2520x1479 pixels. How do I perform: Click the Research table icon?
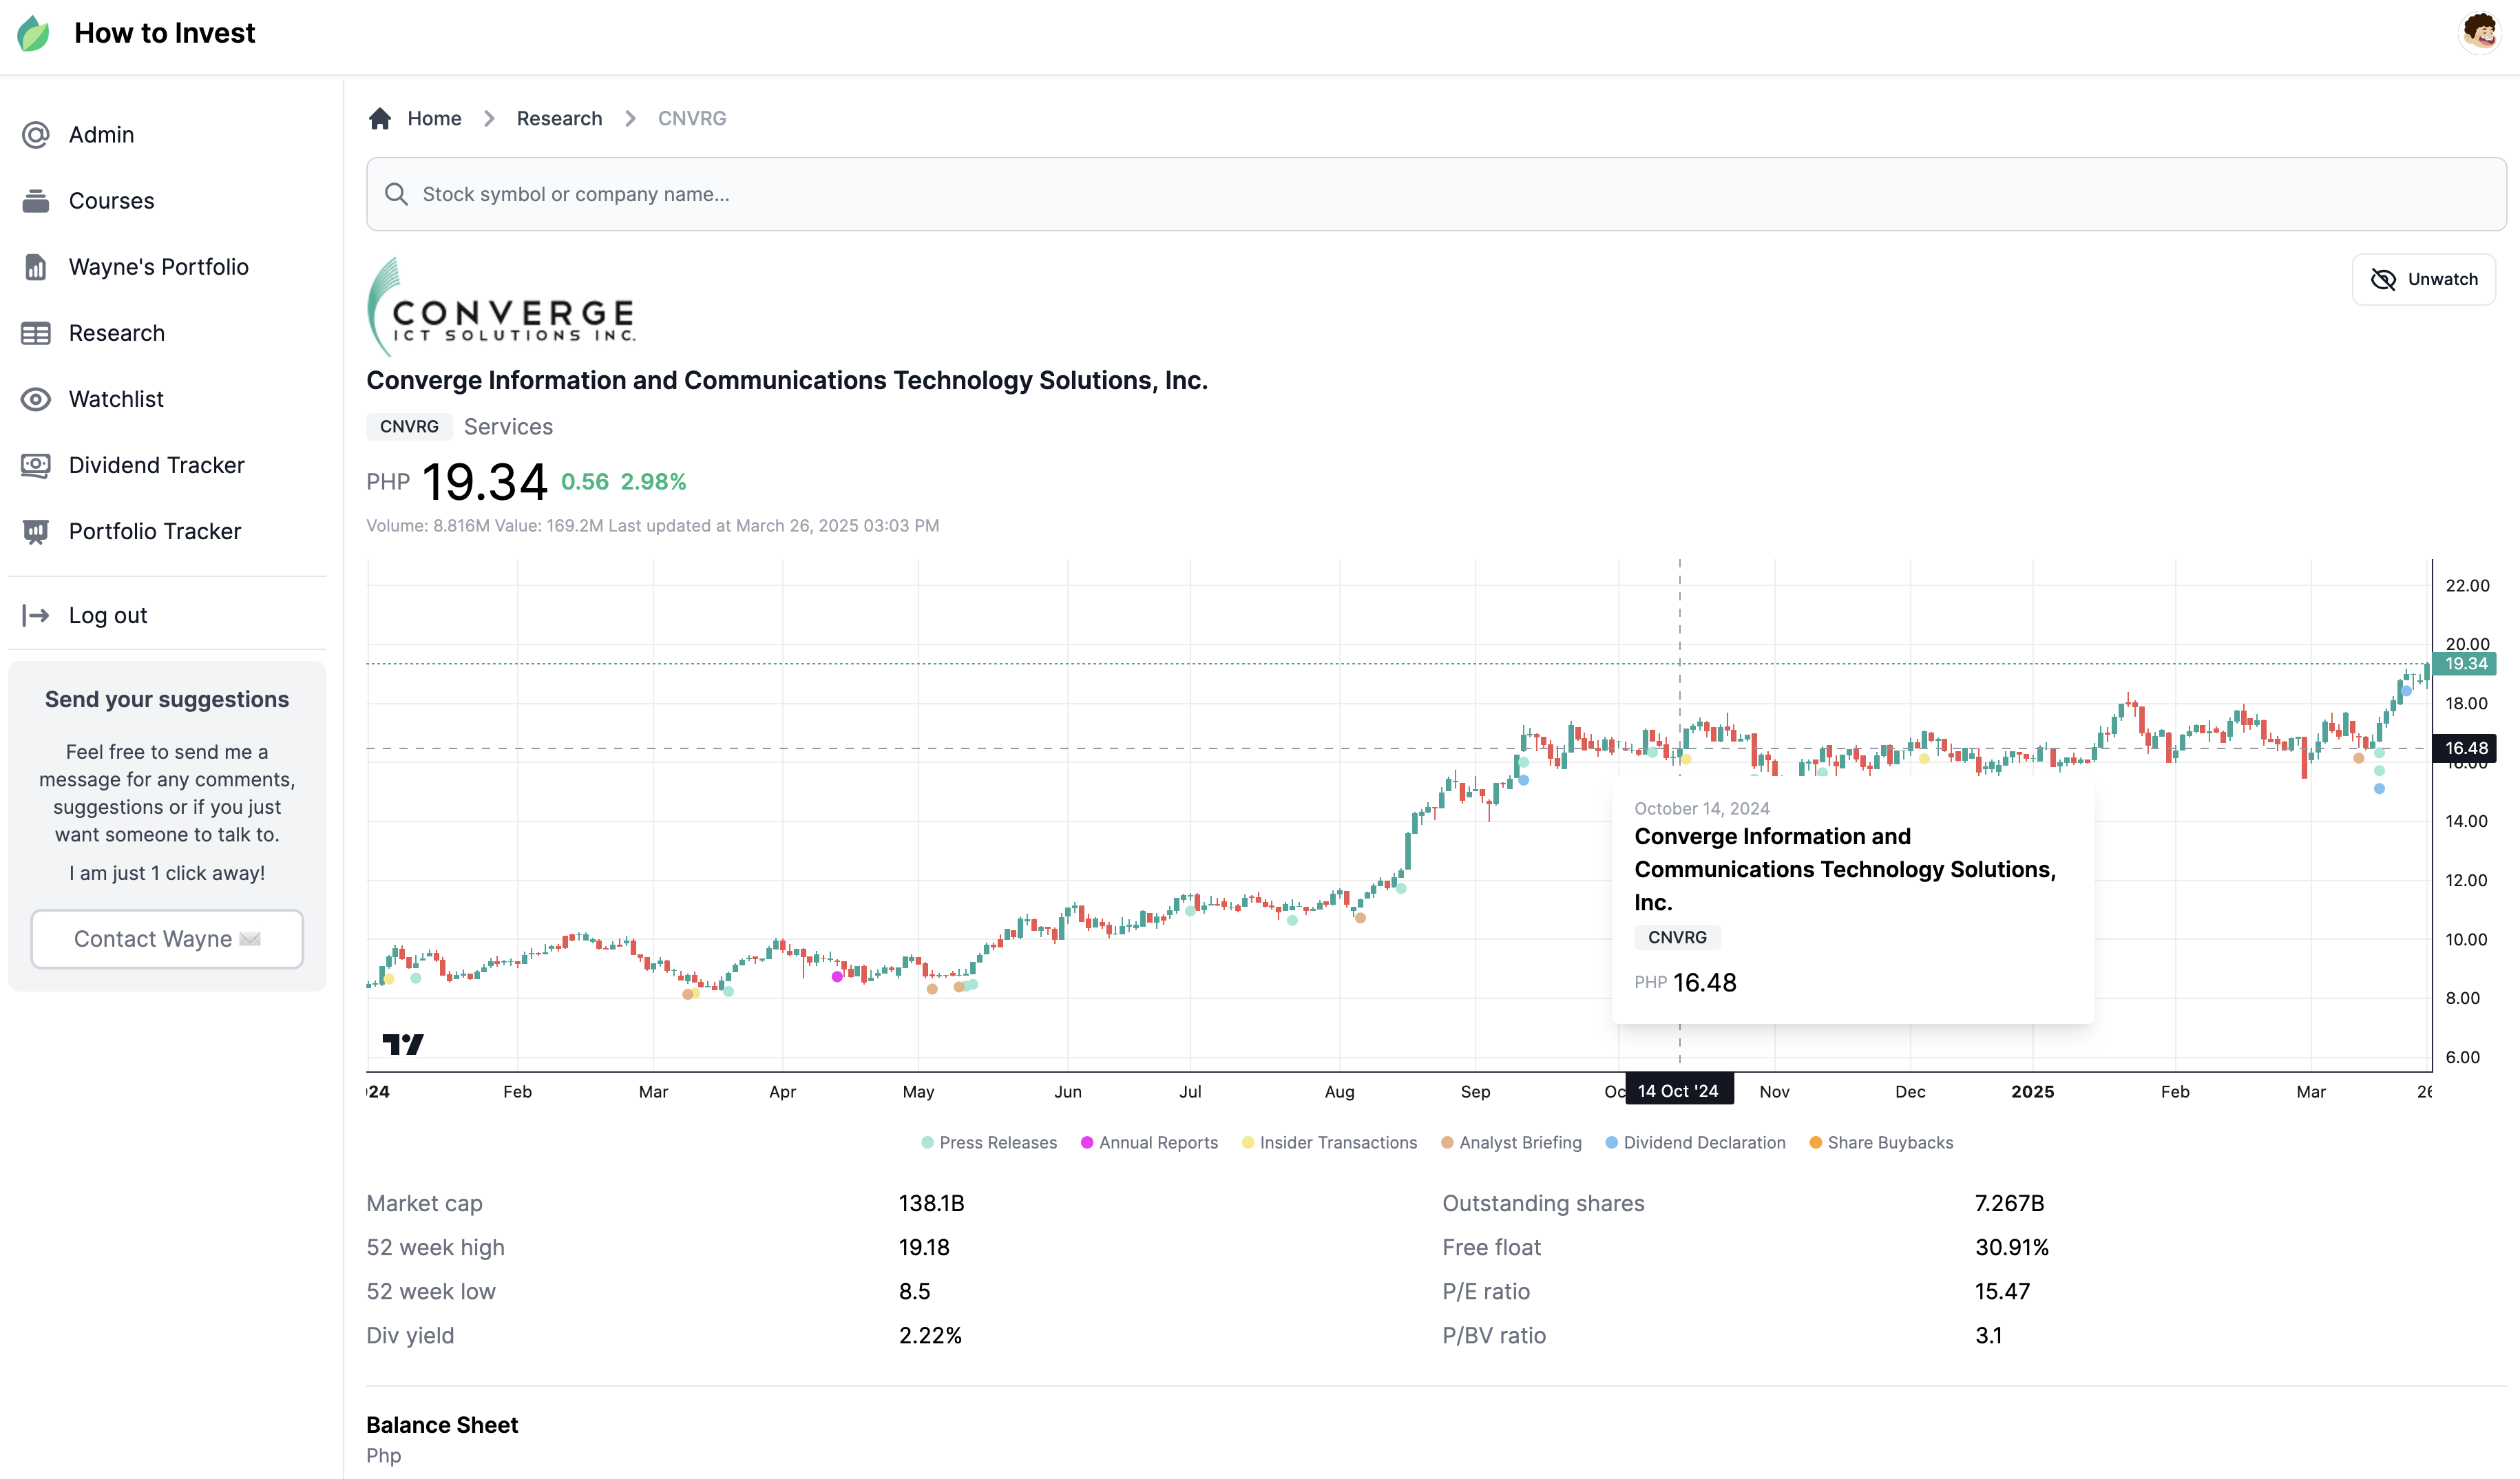[36, 333]
